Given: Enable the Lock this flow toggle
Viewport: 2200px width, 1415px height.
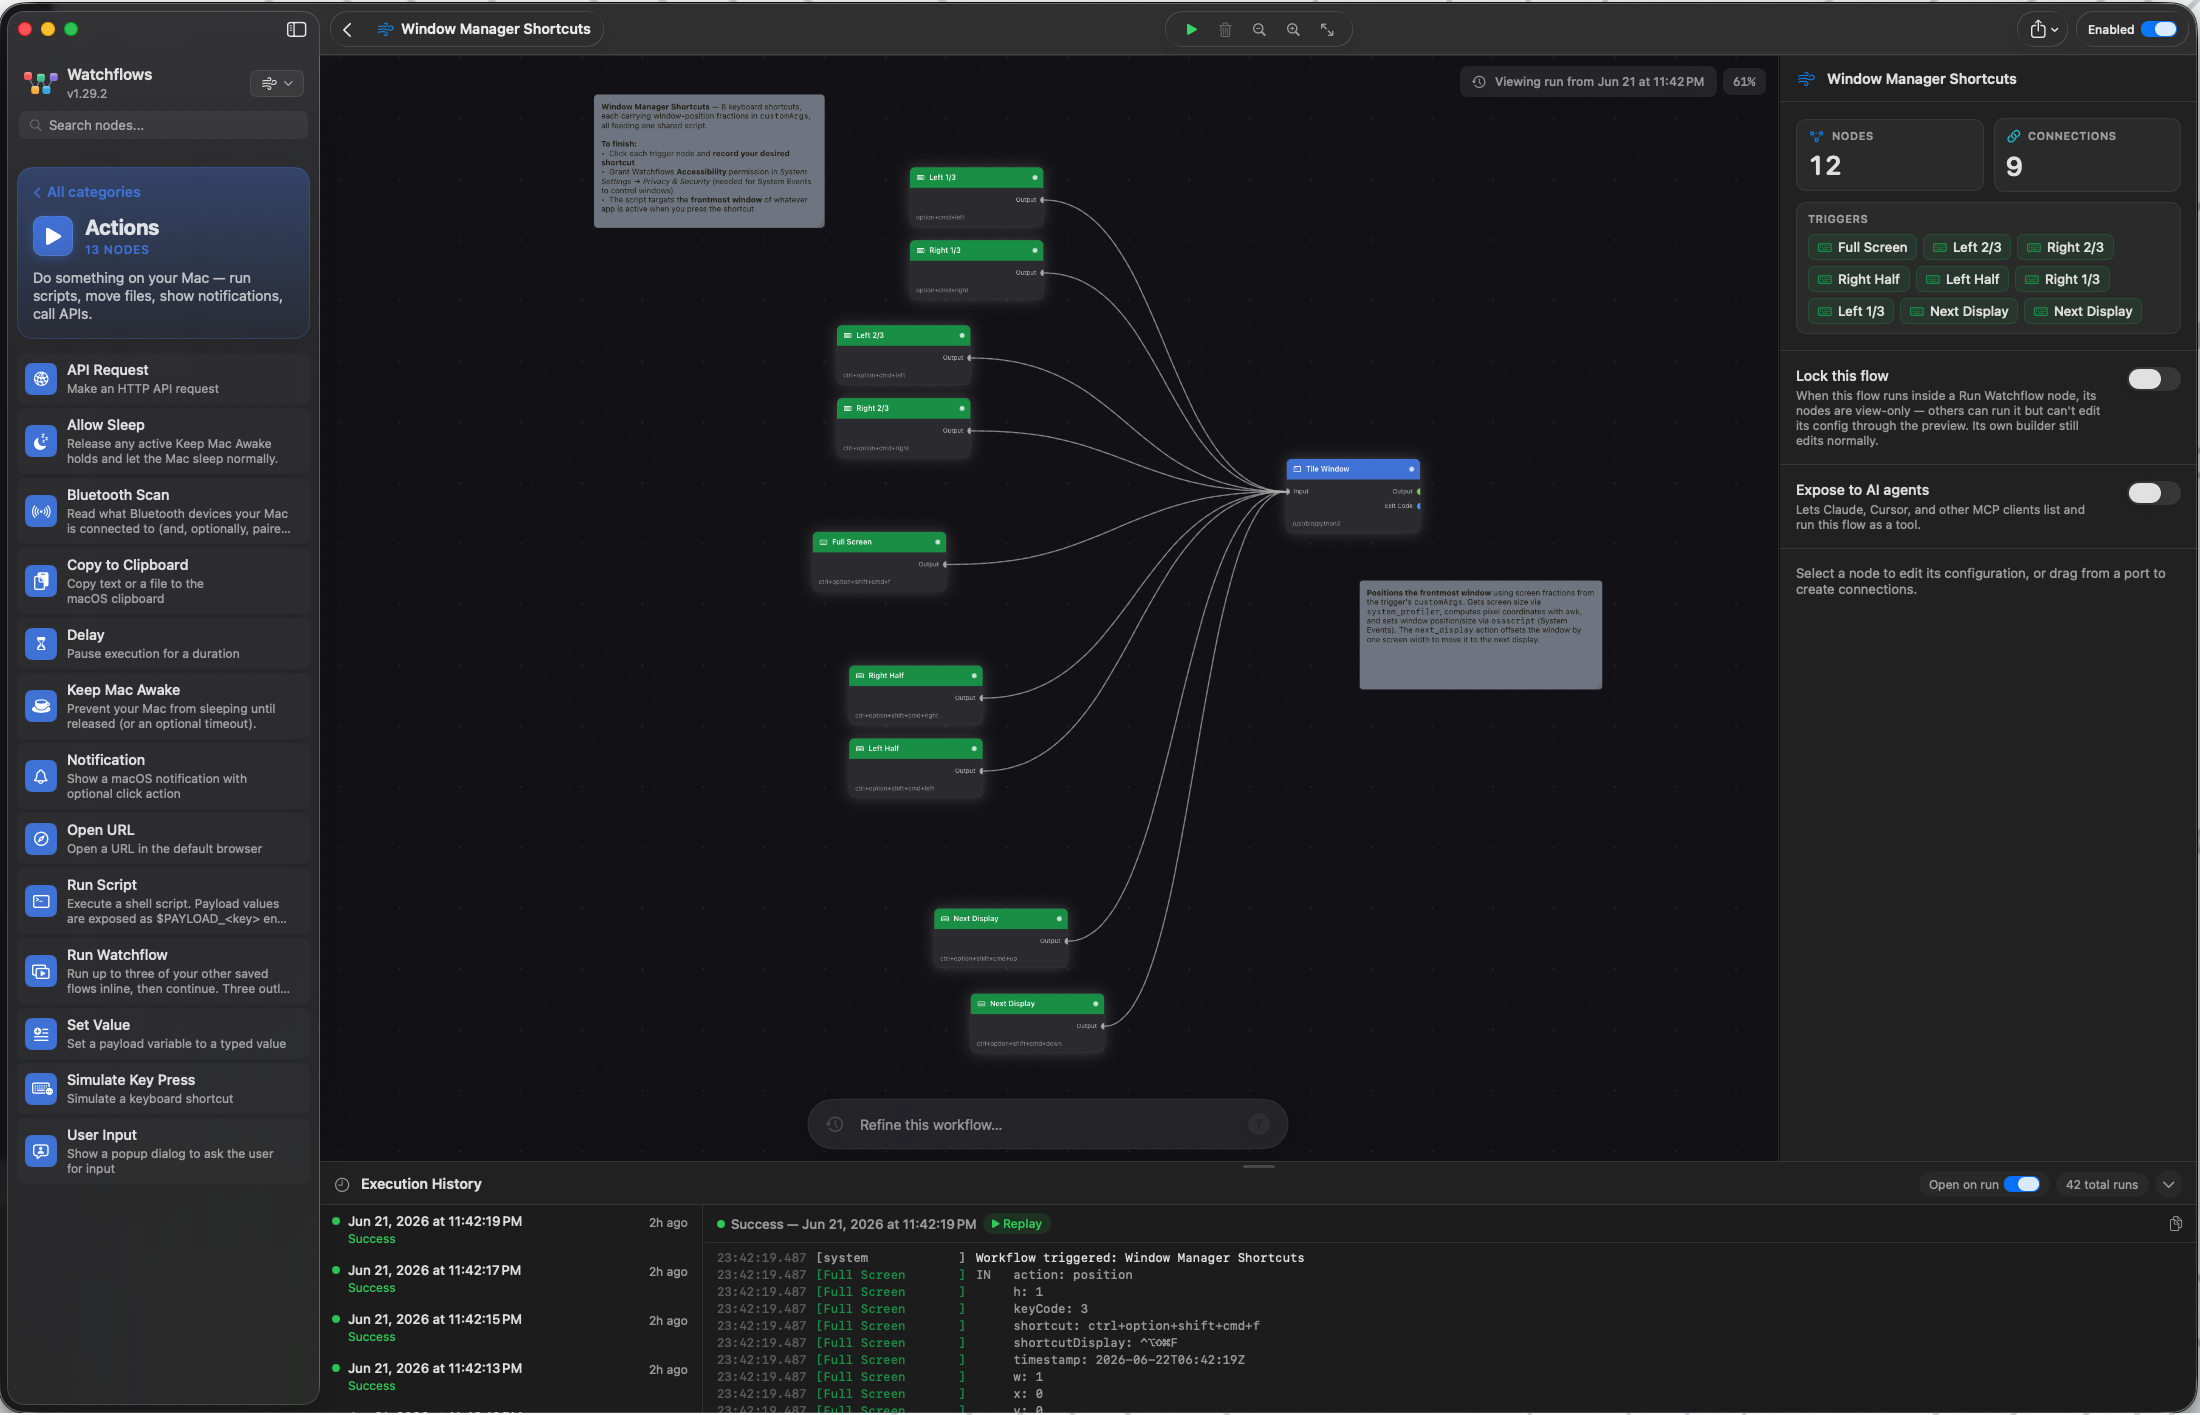Looking at the screenshot, I should click(x=2152, y=379).
